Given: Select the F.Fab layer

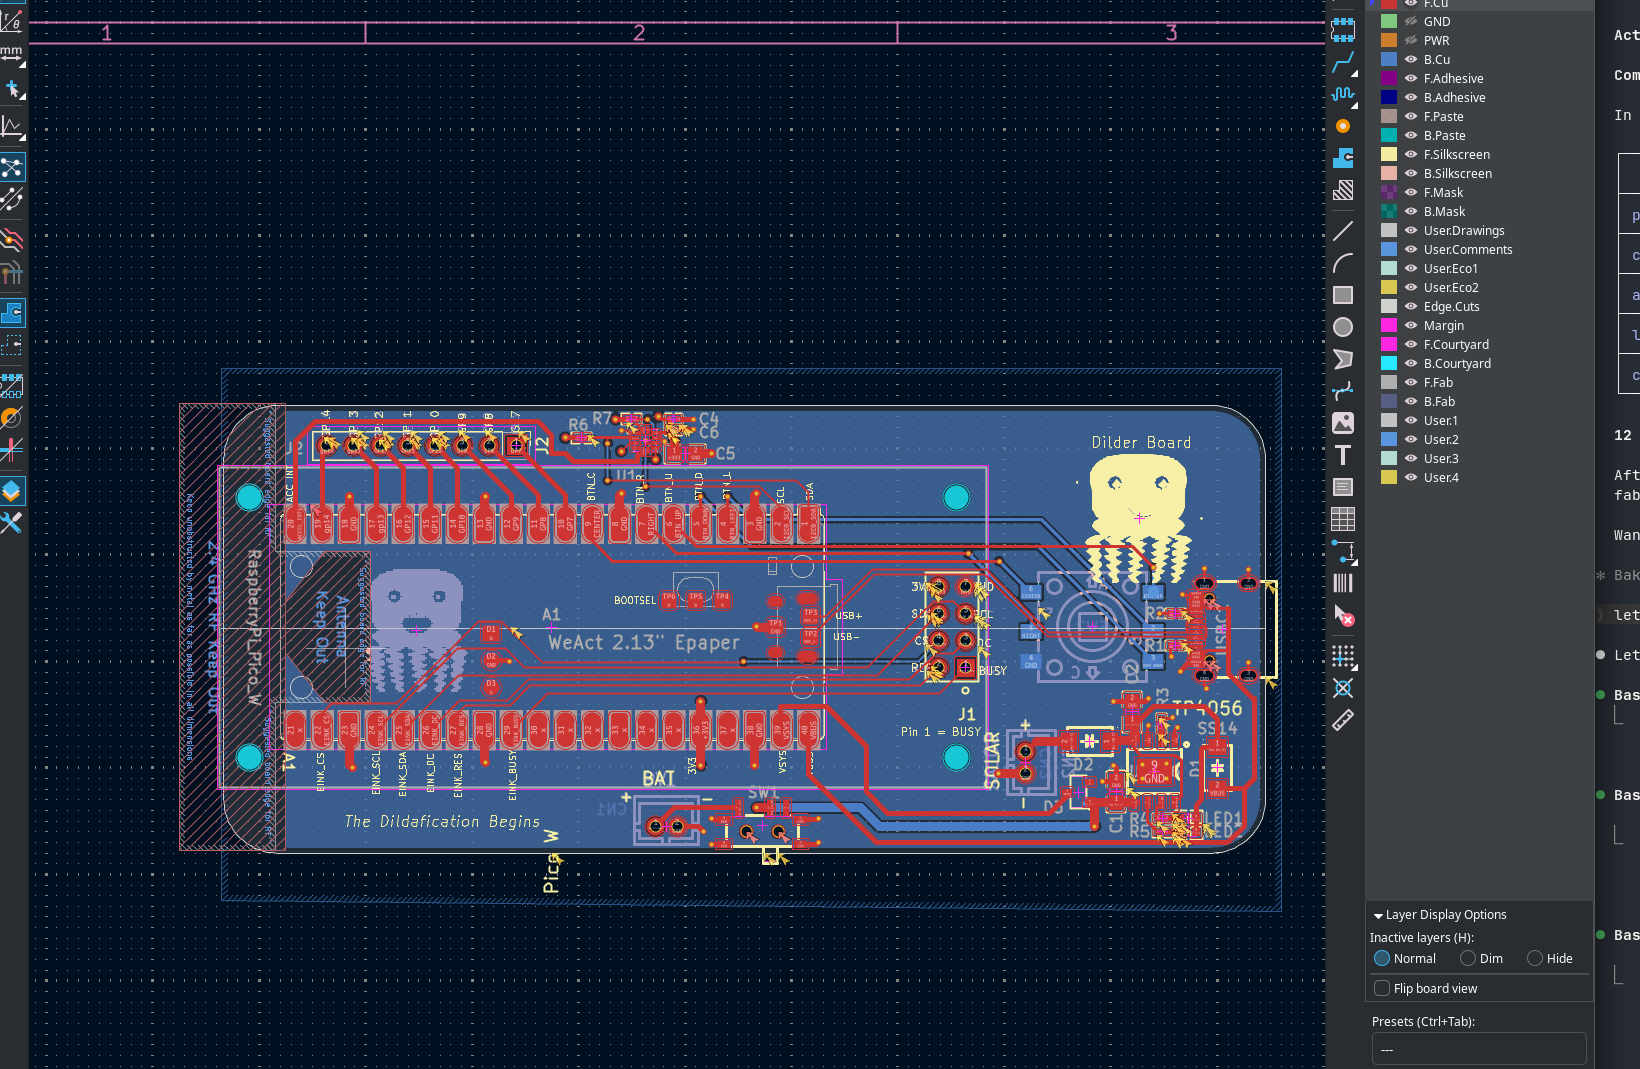Looking at the screenshot, I should point(1438,382).
